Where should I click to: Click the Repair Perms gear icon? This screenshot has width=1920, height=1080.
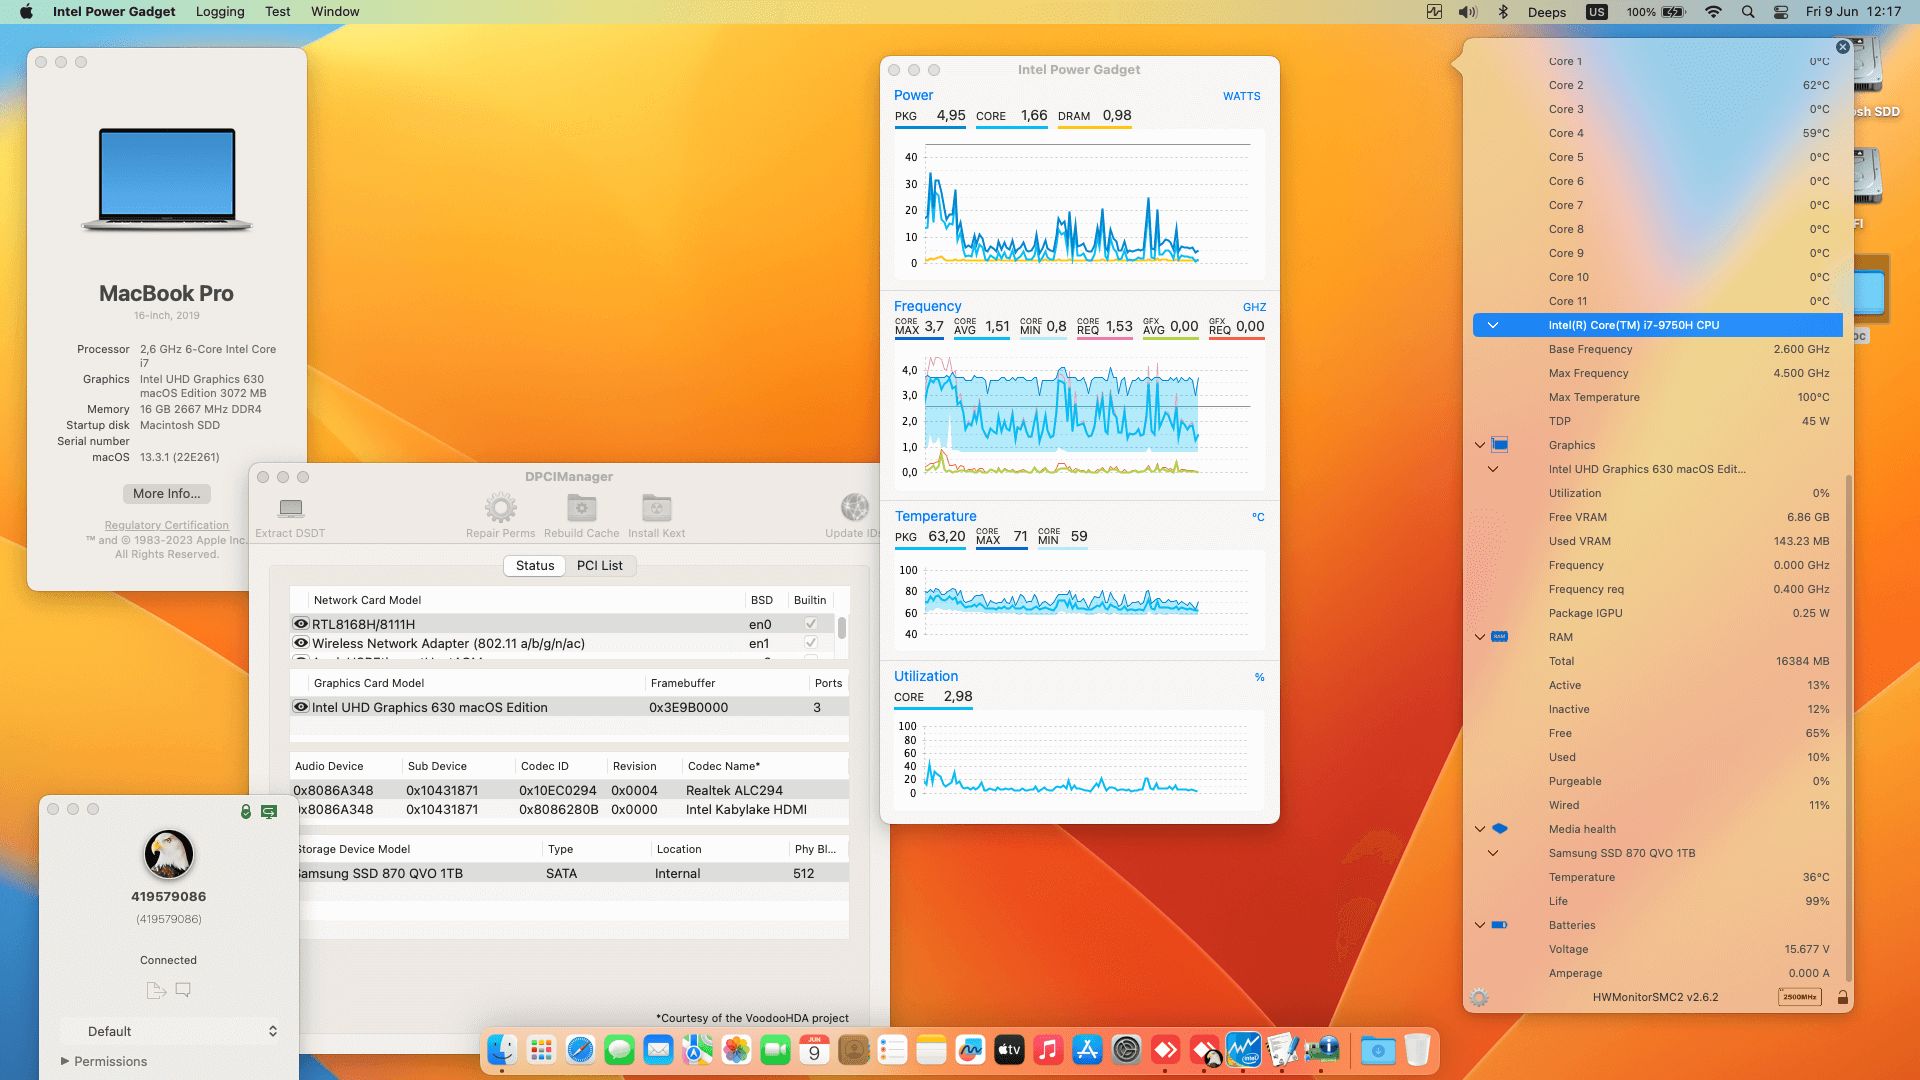[x=500, y=508]
